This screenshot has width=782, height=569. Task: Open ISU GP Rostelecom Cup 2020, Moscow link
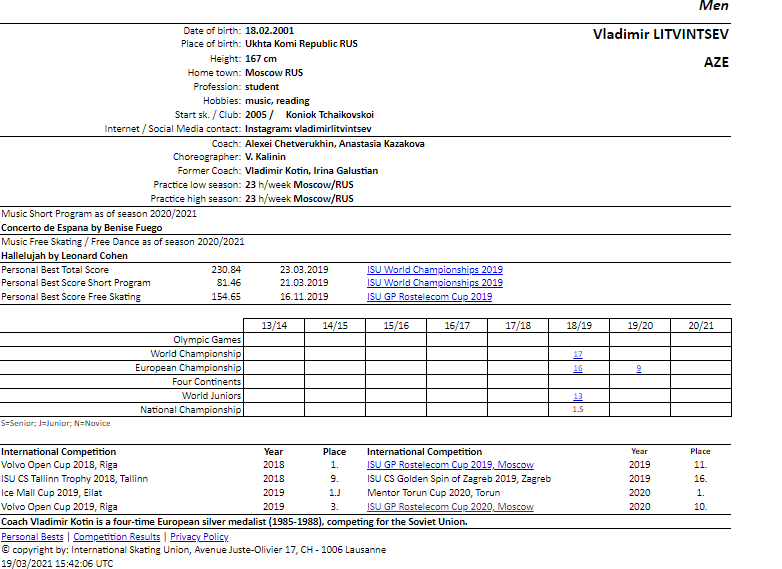pyautogui.click(x=450, y=507)
